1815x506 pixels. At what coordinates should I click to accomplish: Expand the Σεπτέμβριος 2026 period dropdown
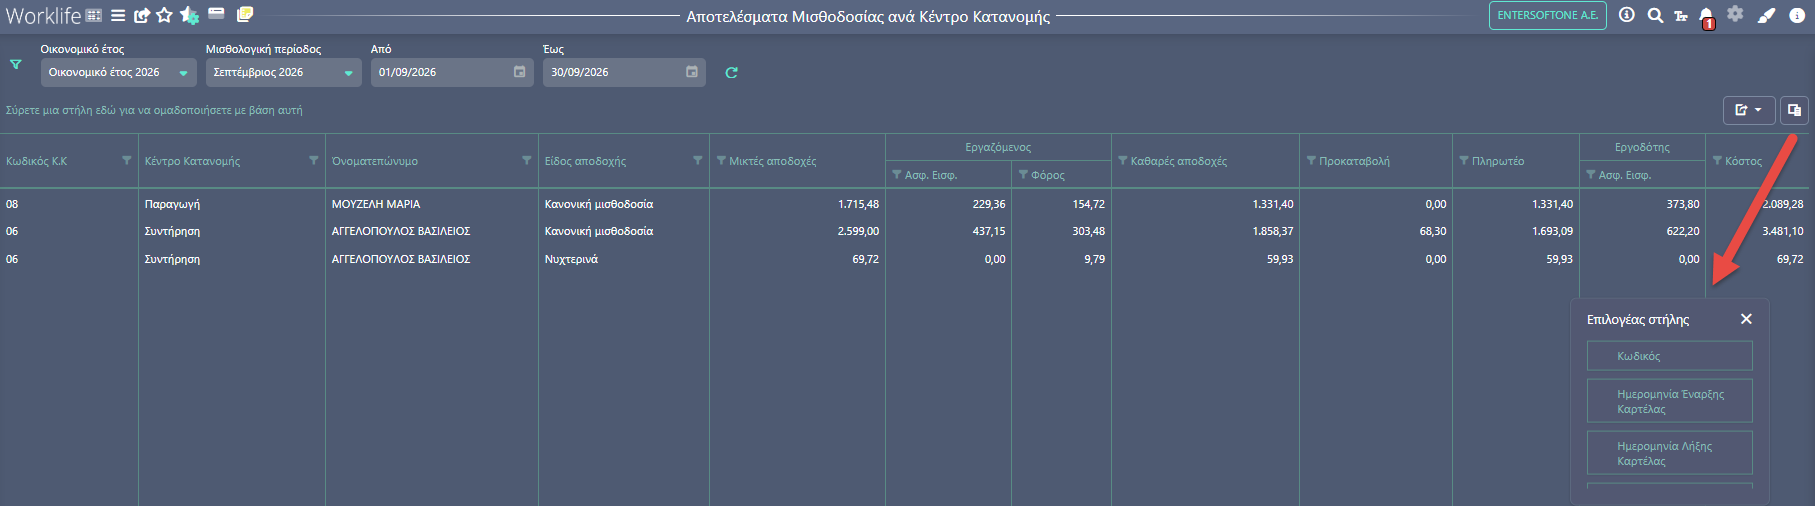tap(284, 72)
